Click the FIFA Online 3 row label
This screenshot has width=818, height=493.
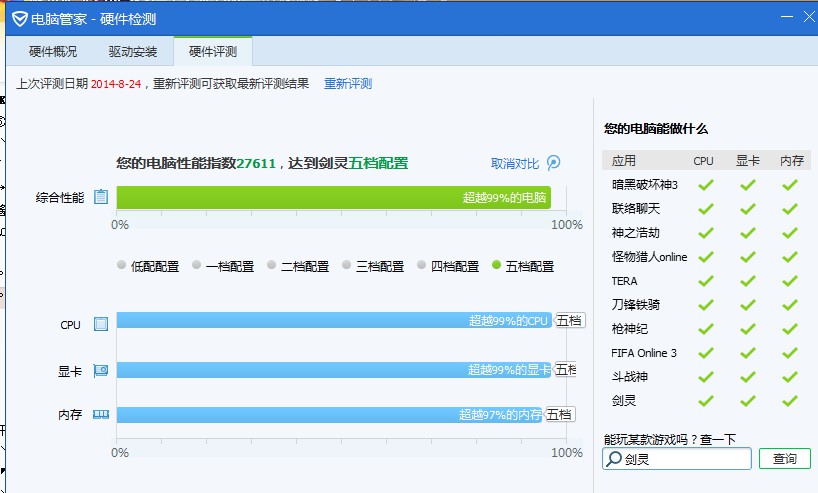[644, 353]
